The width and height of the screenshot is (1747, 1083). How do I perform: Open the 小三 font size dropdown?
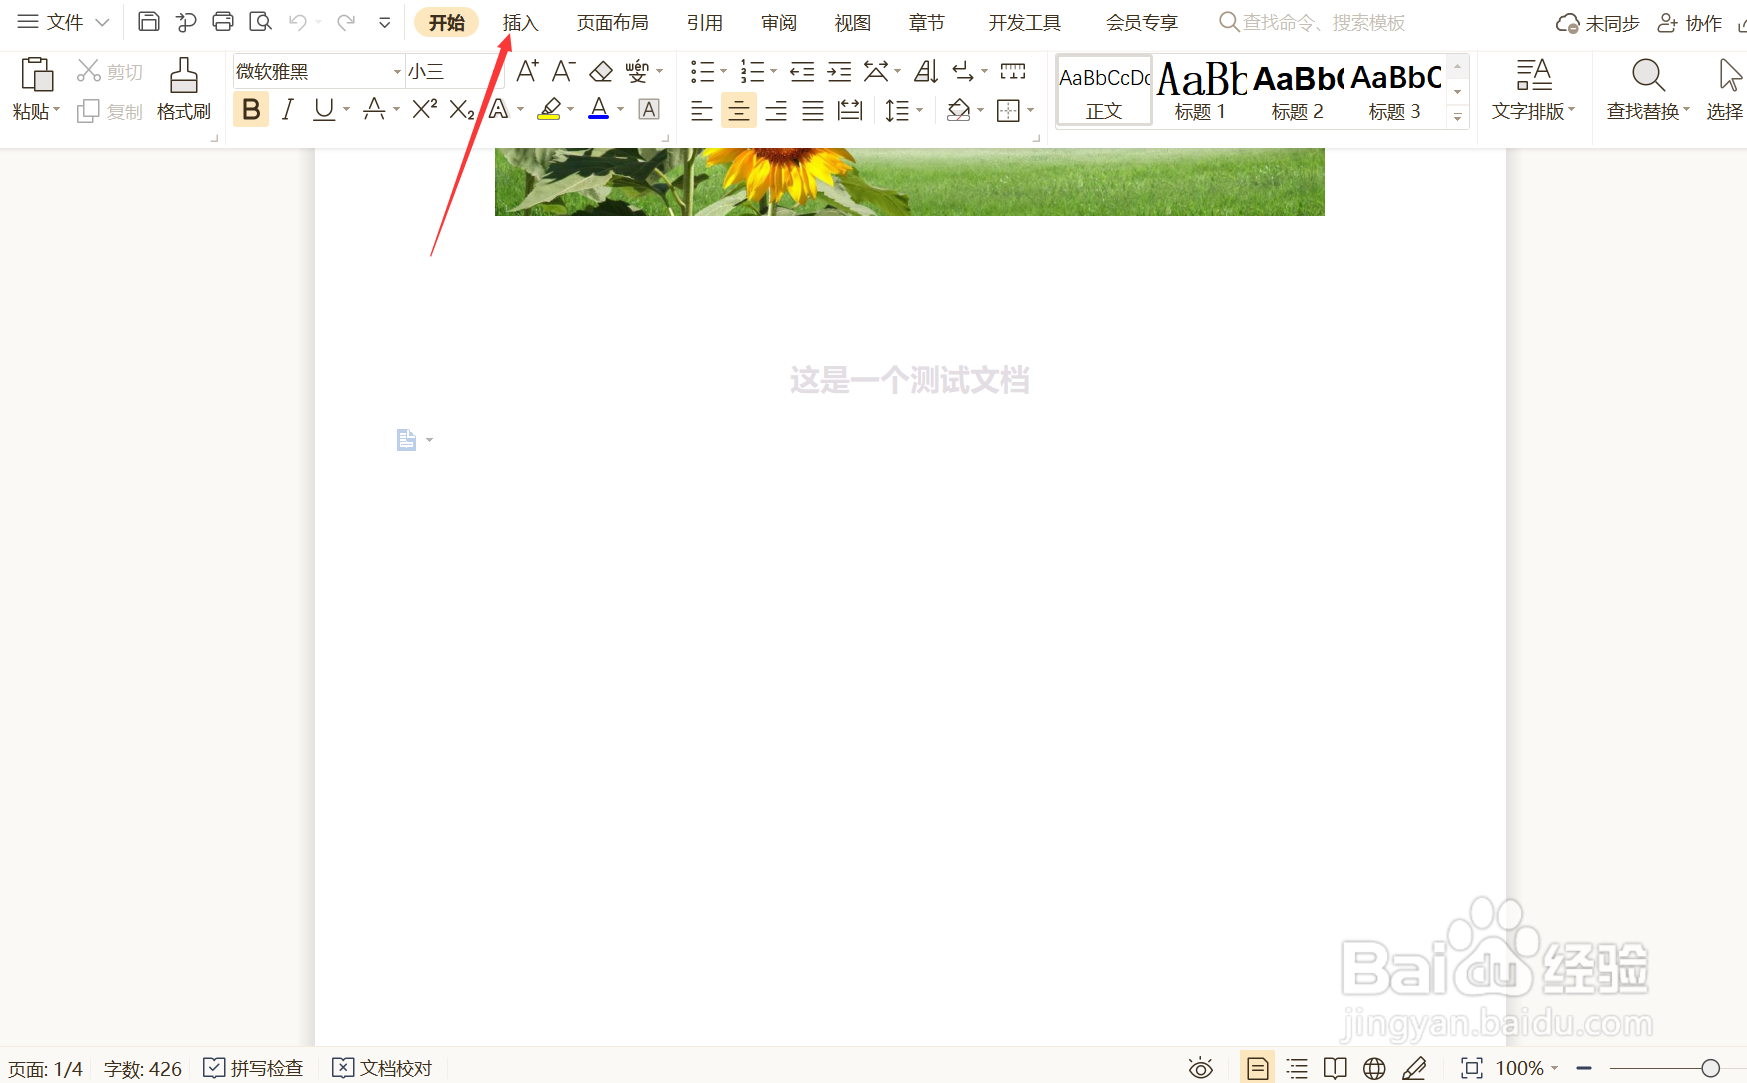click(445, 71)
